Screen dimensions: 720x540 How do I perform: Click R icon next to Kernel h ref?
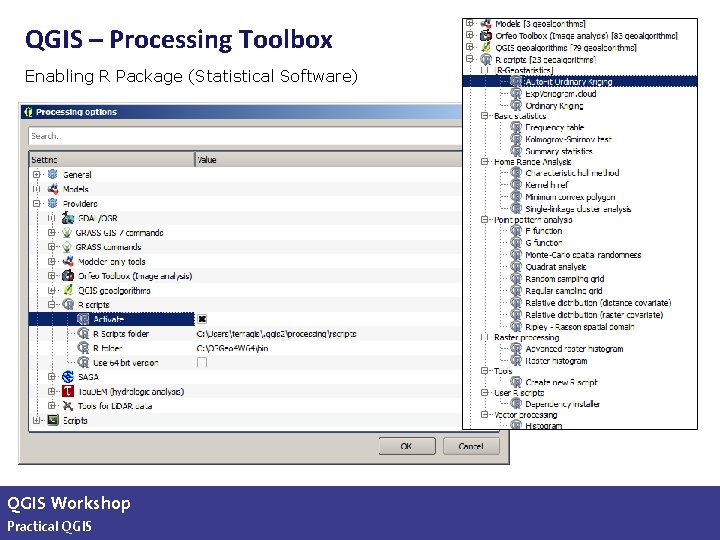pyautogui.click(x=516, y=185)
